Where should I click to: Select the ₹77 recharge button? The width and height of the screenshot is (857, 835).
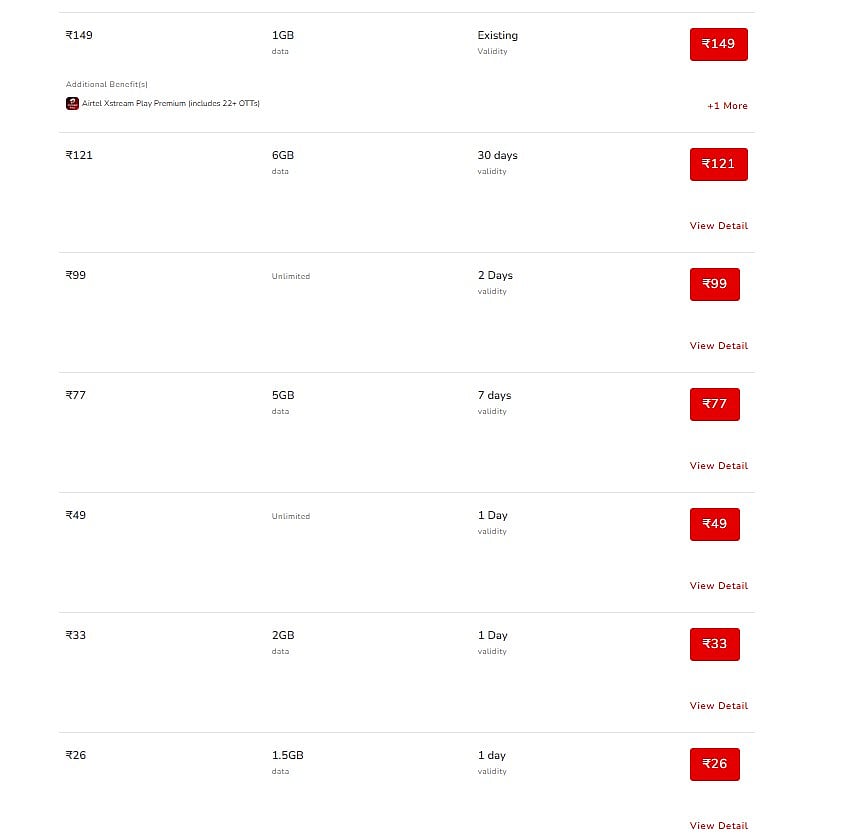coord(714,404)
